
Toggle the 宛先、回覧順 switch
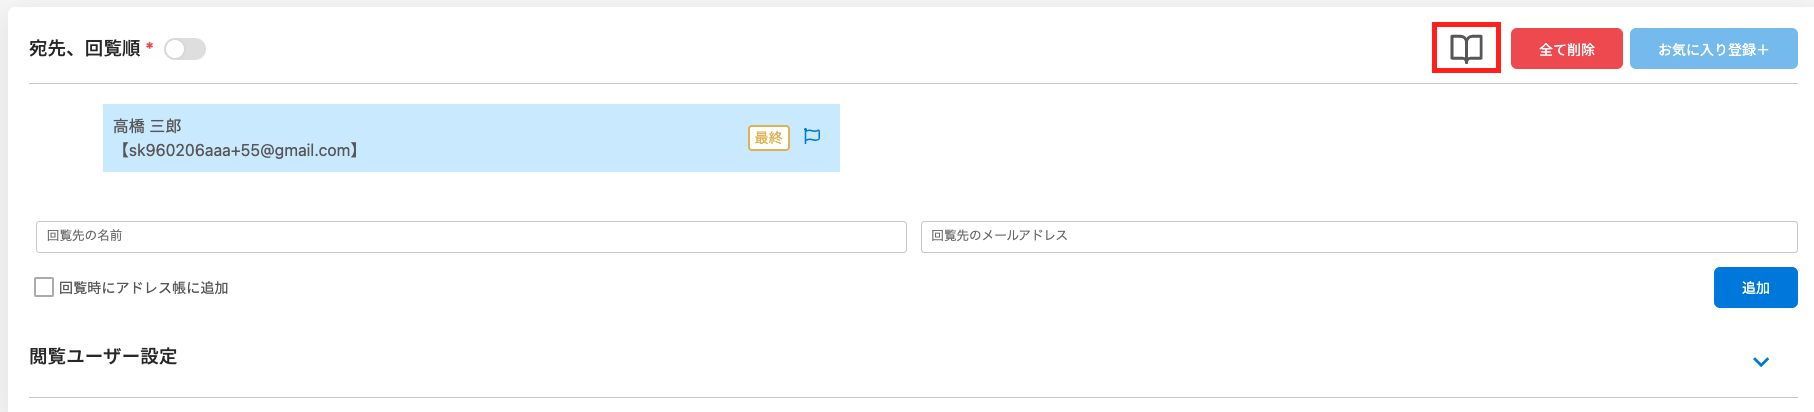185,49
